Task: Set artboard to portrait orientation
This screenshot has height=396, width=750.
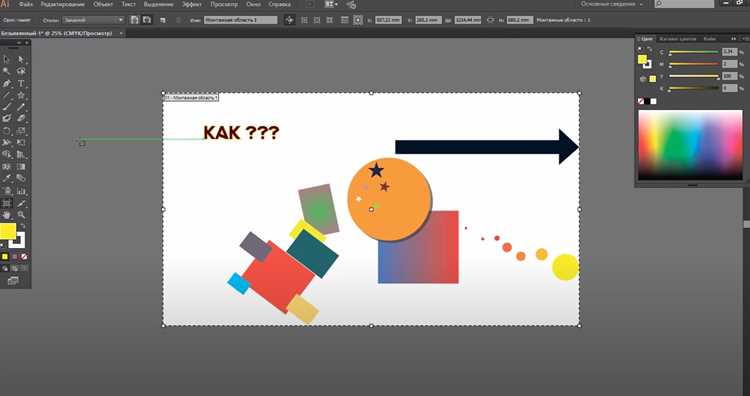Action: [135, 20]
